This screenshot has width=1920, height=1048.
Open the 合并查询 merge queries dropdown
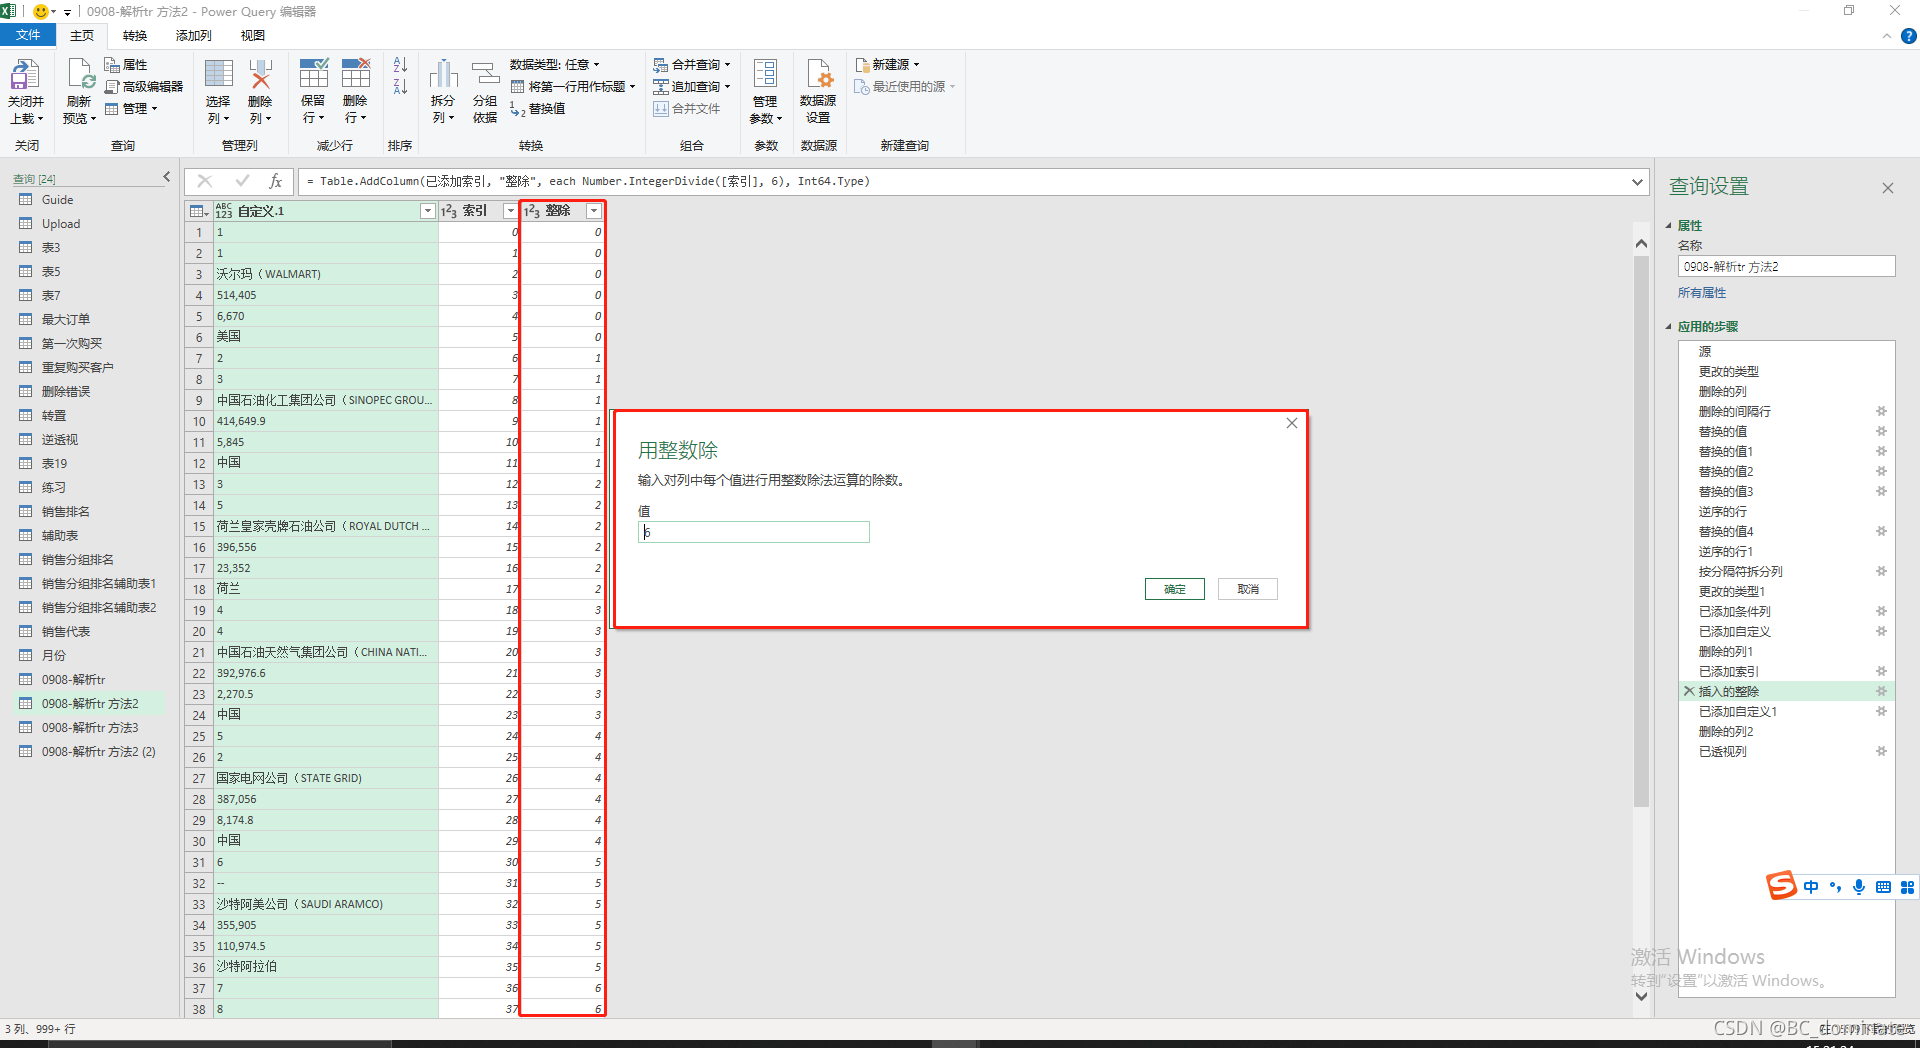point(692,65)
